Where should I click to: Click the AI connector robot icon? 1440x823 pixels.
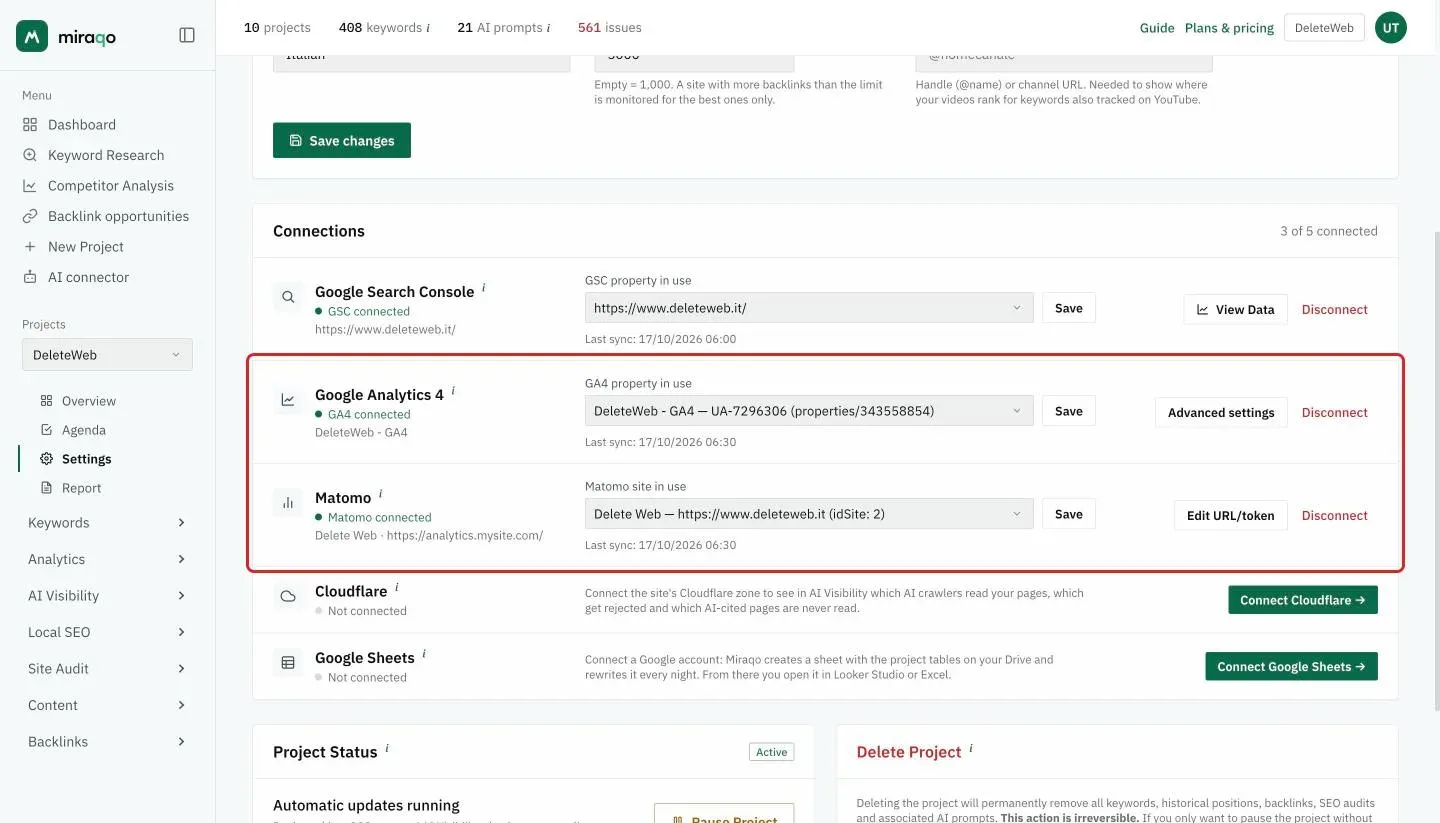click(30, 277)
